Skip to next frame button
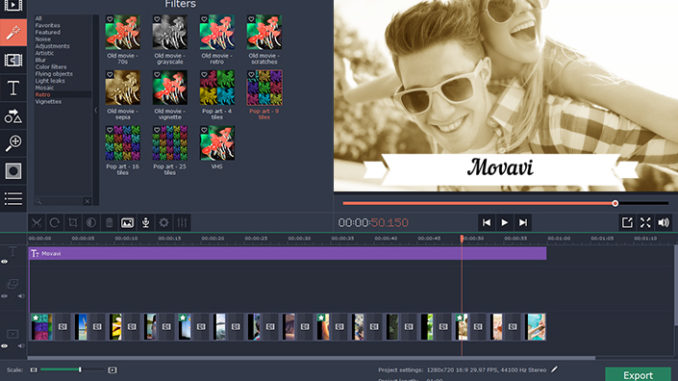Viewport: 678px width, 381px height. (523, 223)
